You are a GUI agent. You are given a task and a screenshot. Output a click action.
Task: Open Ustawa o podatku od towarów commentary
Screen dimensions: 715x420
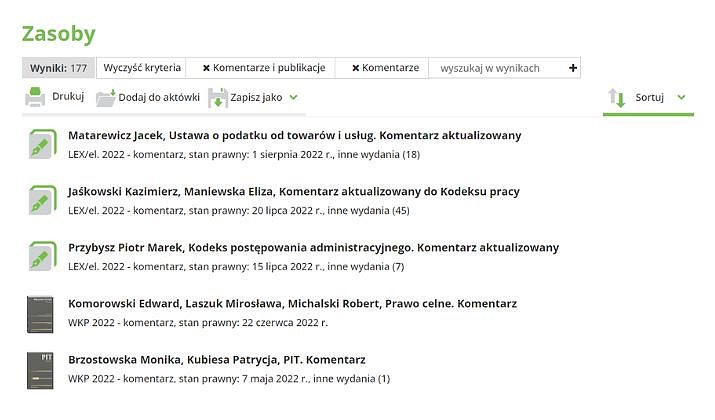294,135
